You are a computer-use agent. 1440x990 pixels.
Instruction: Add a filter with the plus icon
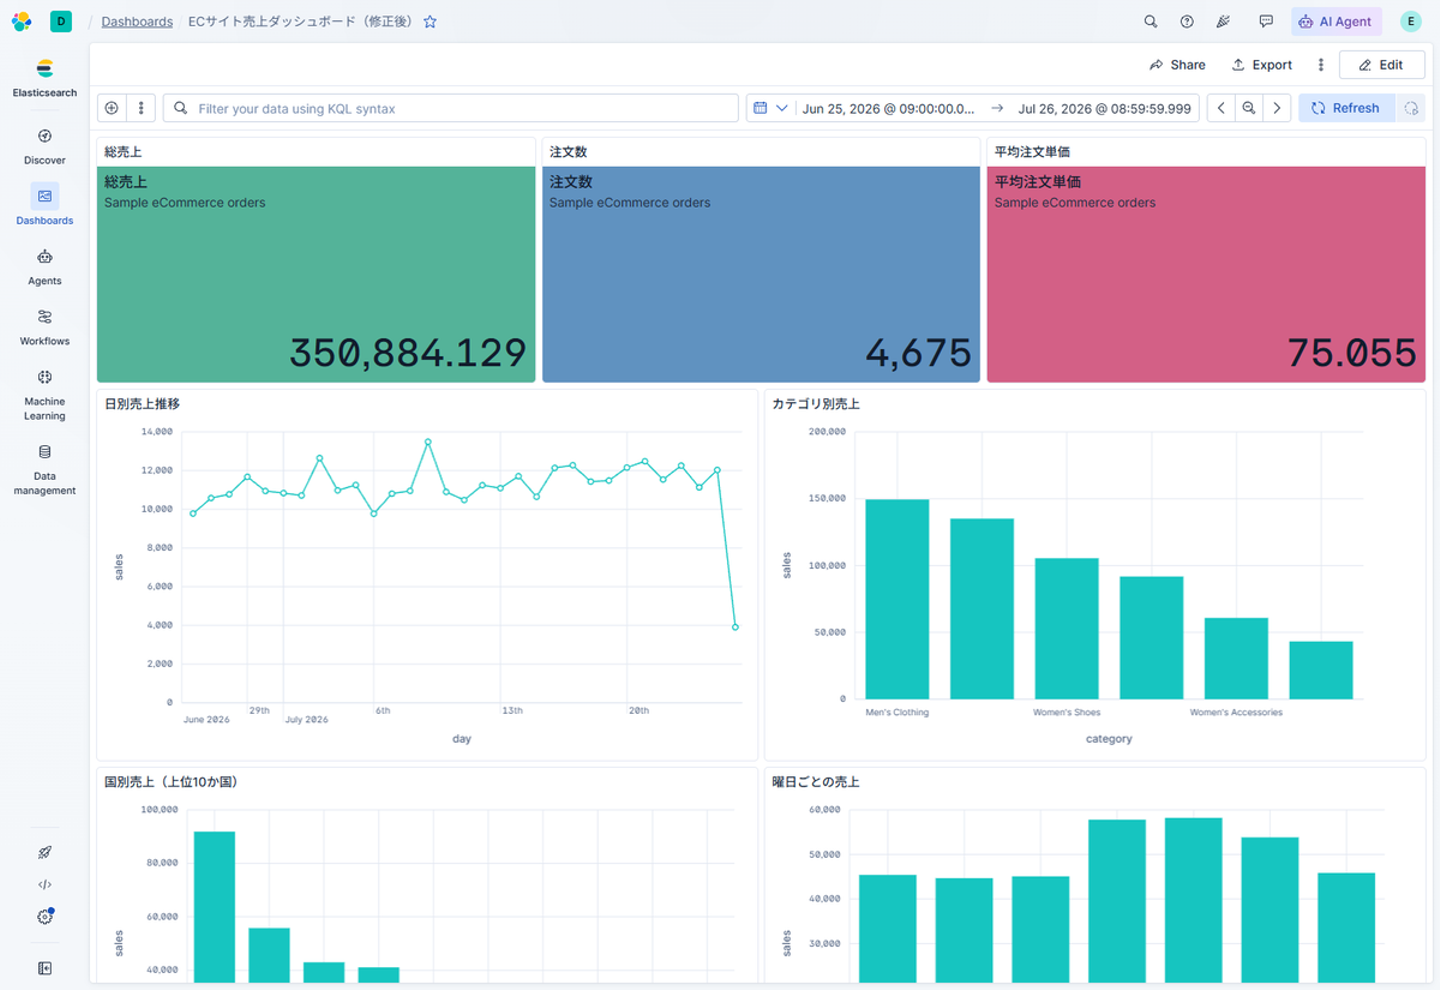(112, 108)
